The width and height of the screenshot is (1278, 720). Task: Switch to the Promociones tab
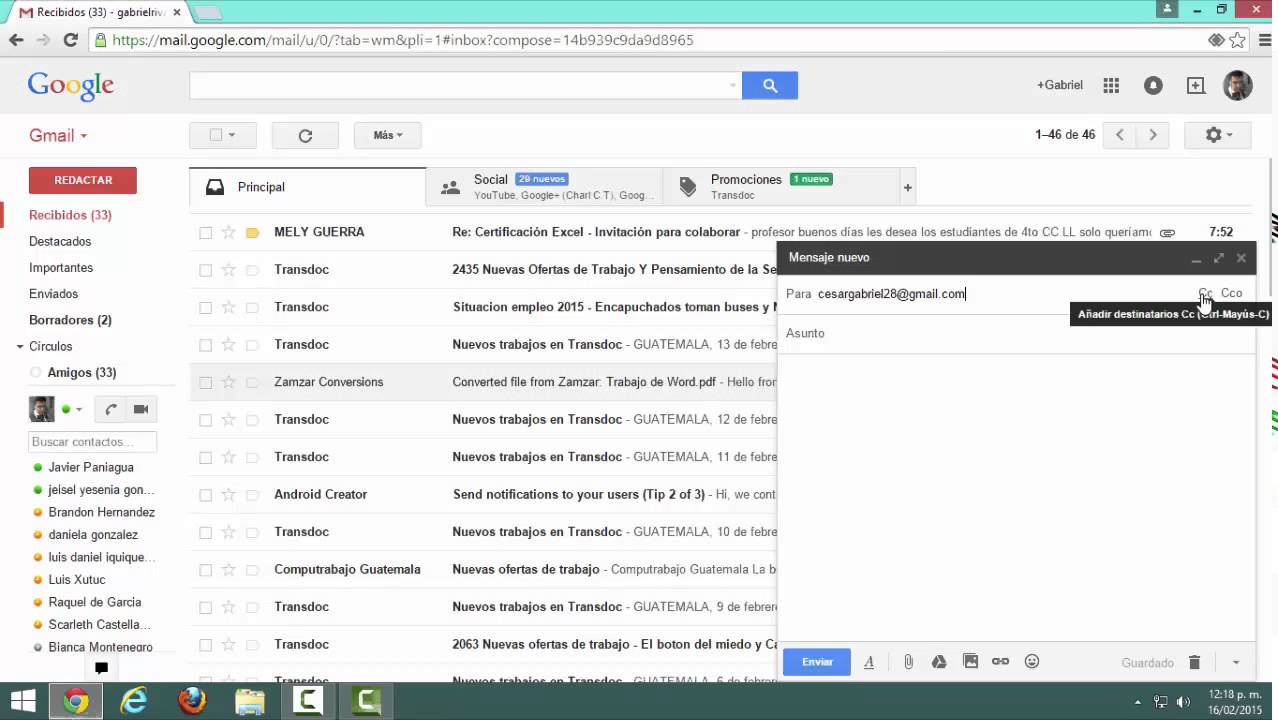pos(781,187)
